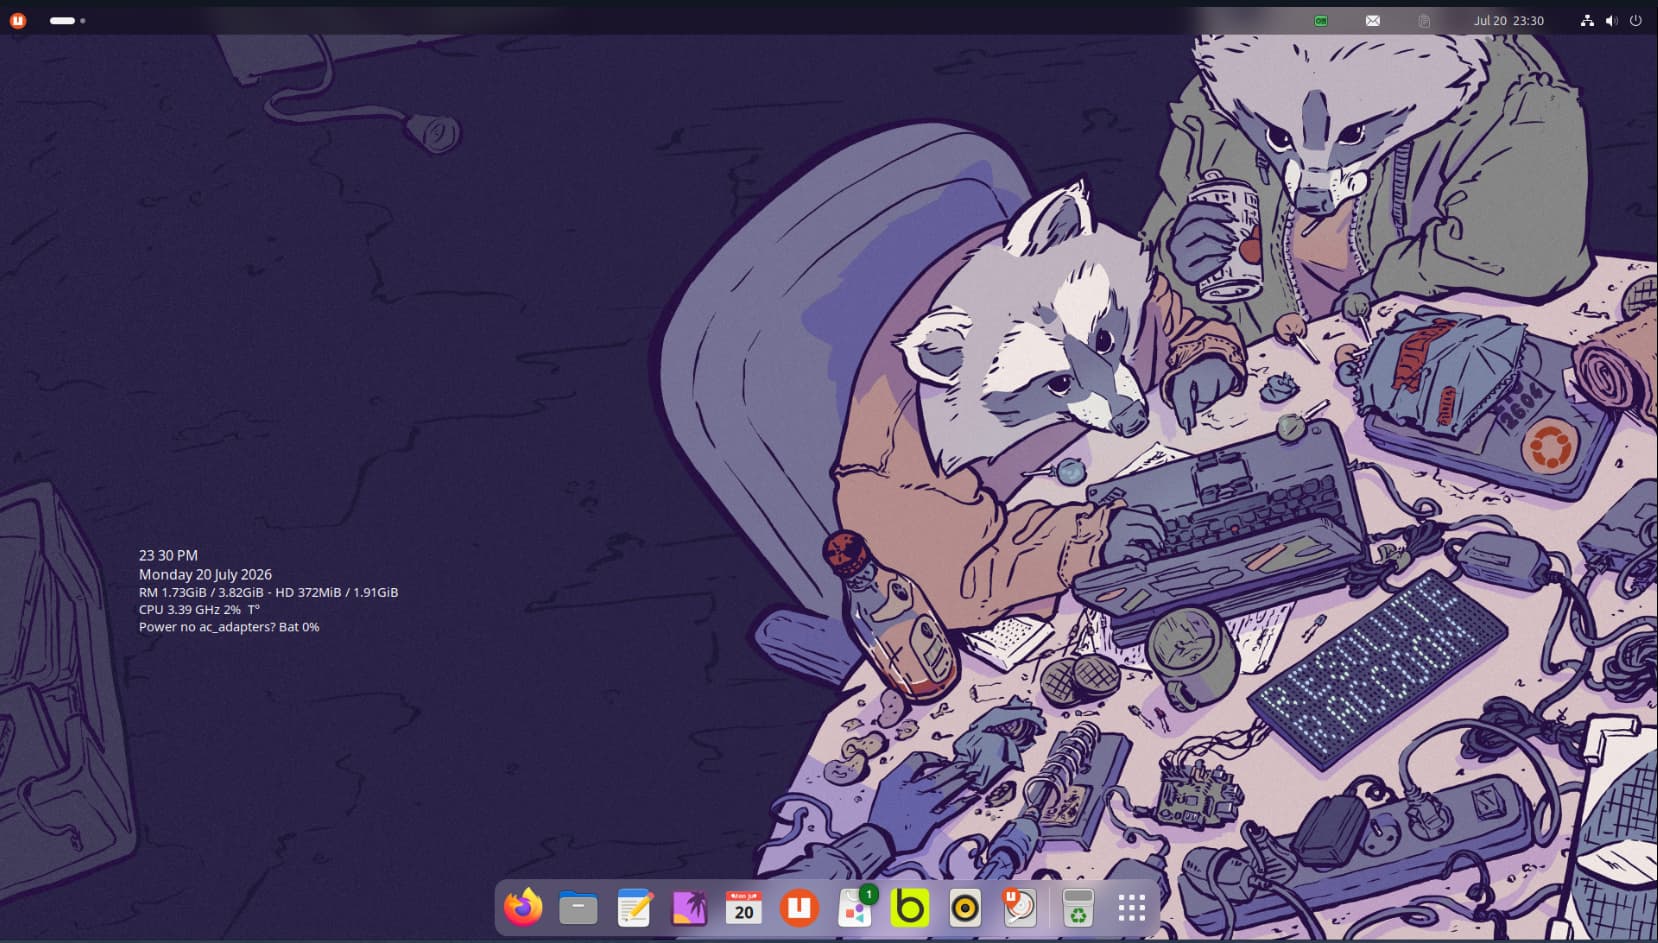
Task: Click the widget text "Monday 20 July 2026"
Action: pyautogui.click(x=205, y=574)
